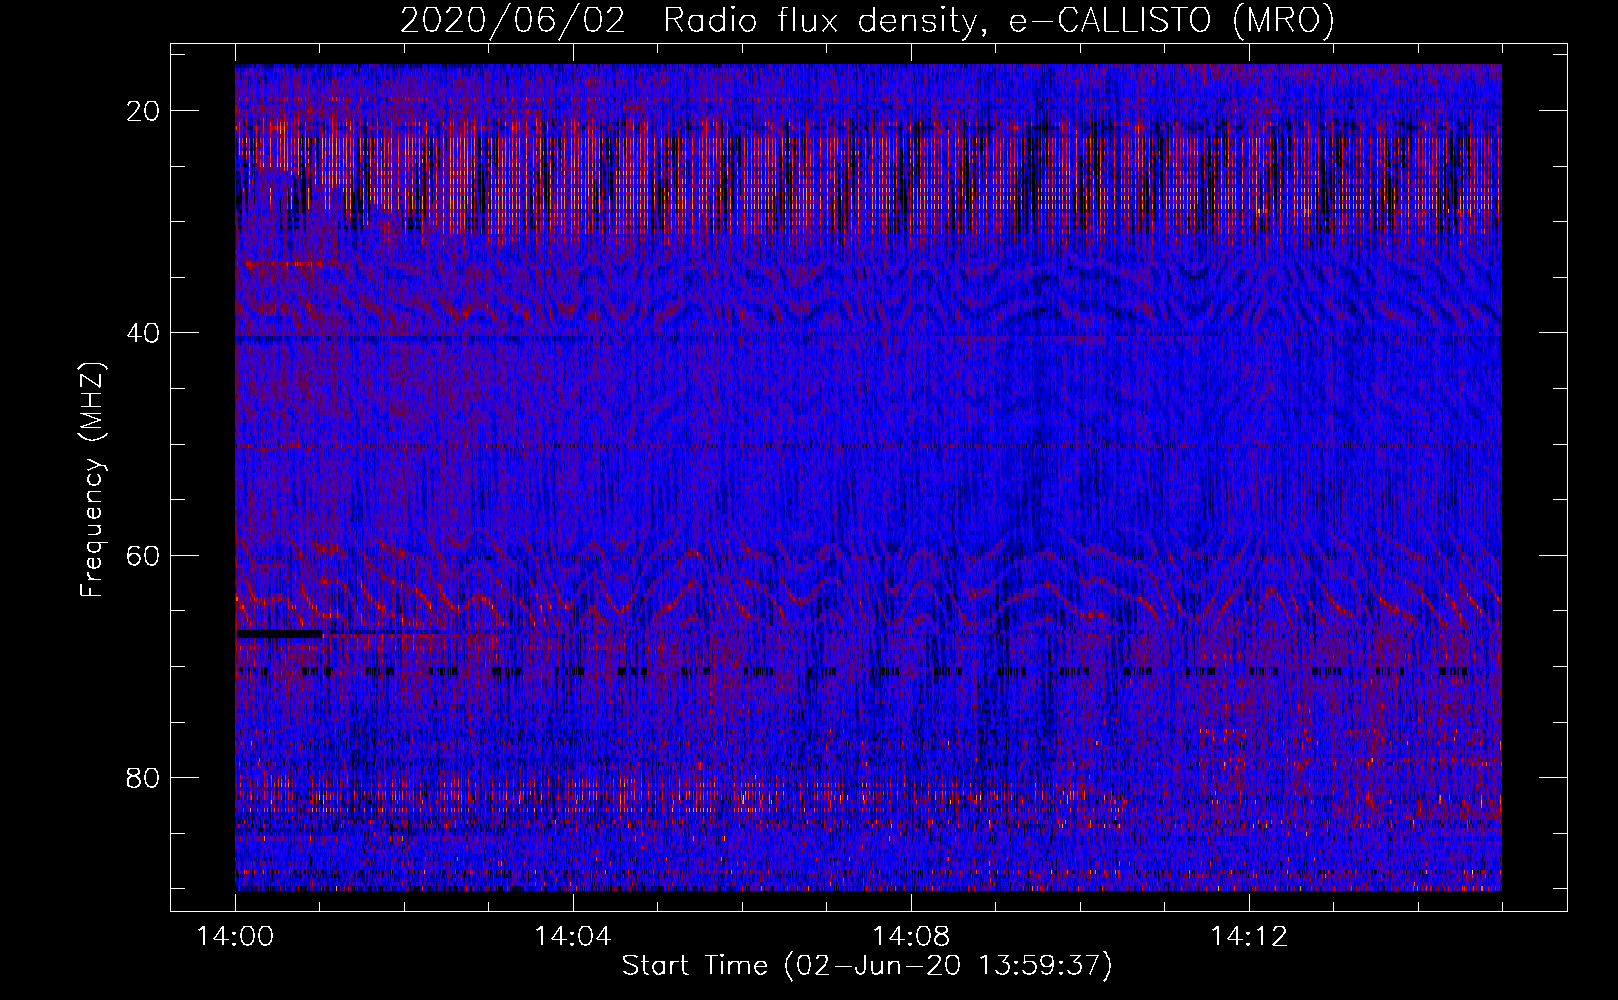Click the 80 MHz frequency tick label
Image resolution: width=1618 pixels, height=1000 pixels.
coord(143,777)
